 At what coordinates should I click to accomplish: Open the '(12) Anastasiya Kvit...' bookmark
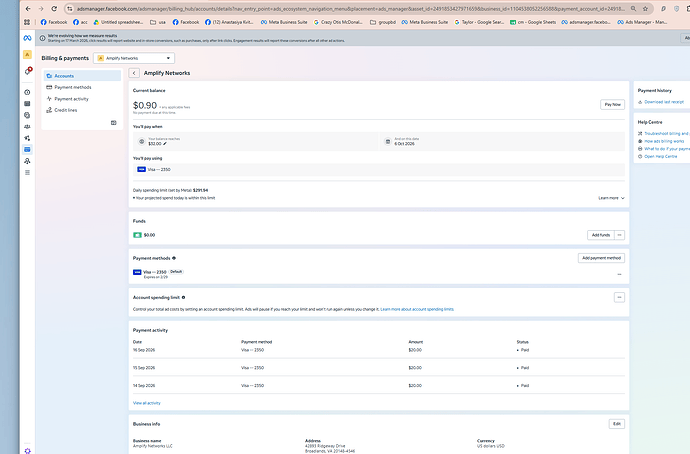pyautogui.click(x=229, y=22)
